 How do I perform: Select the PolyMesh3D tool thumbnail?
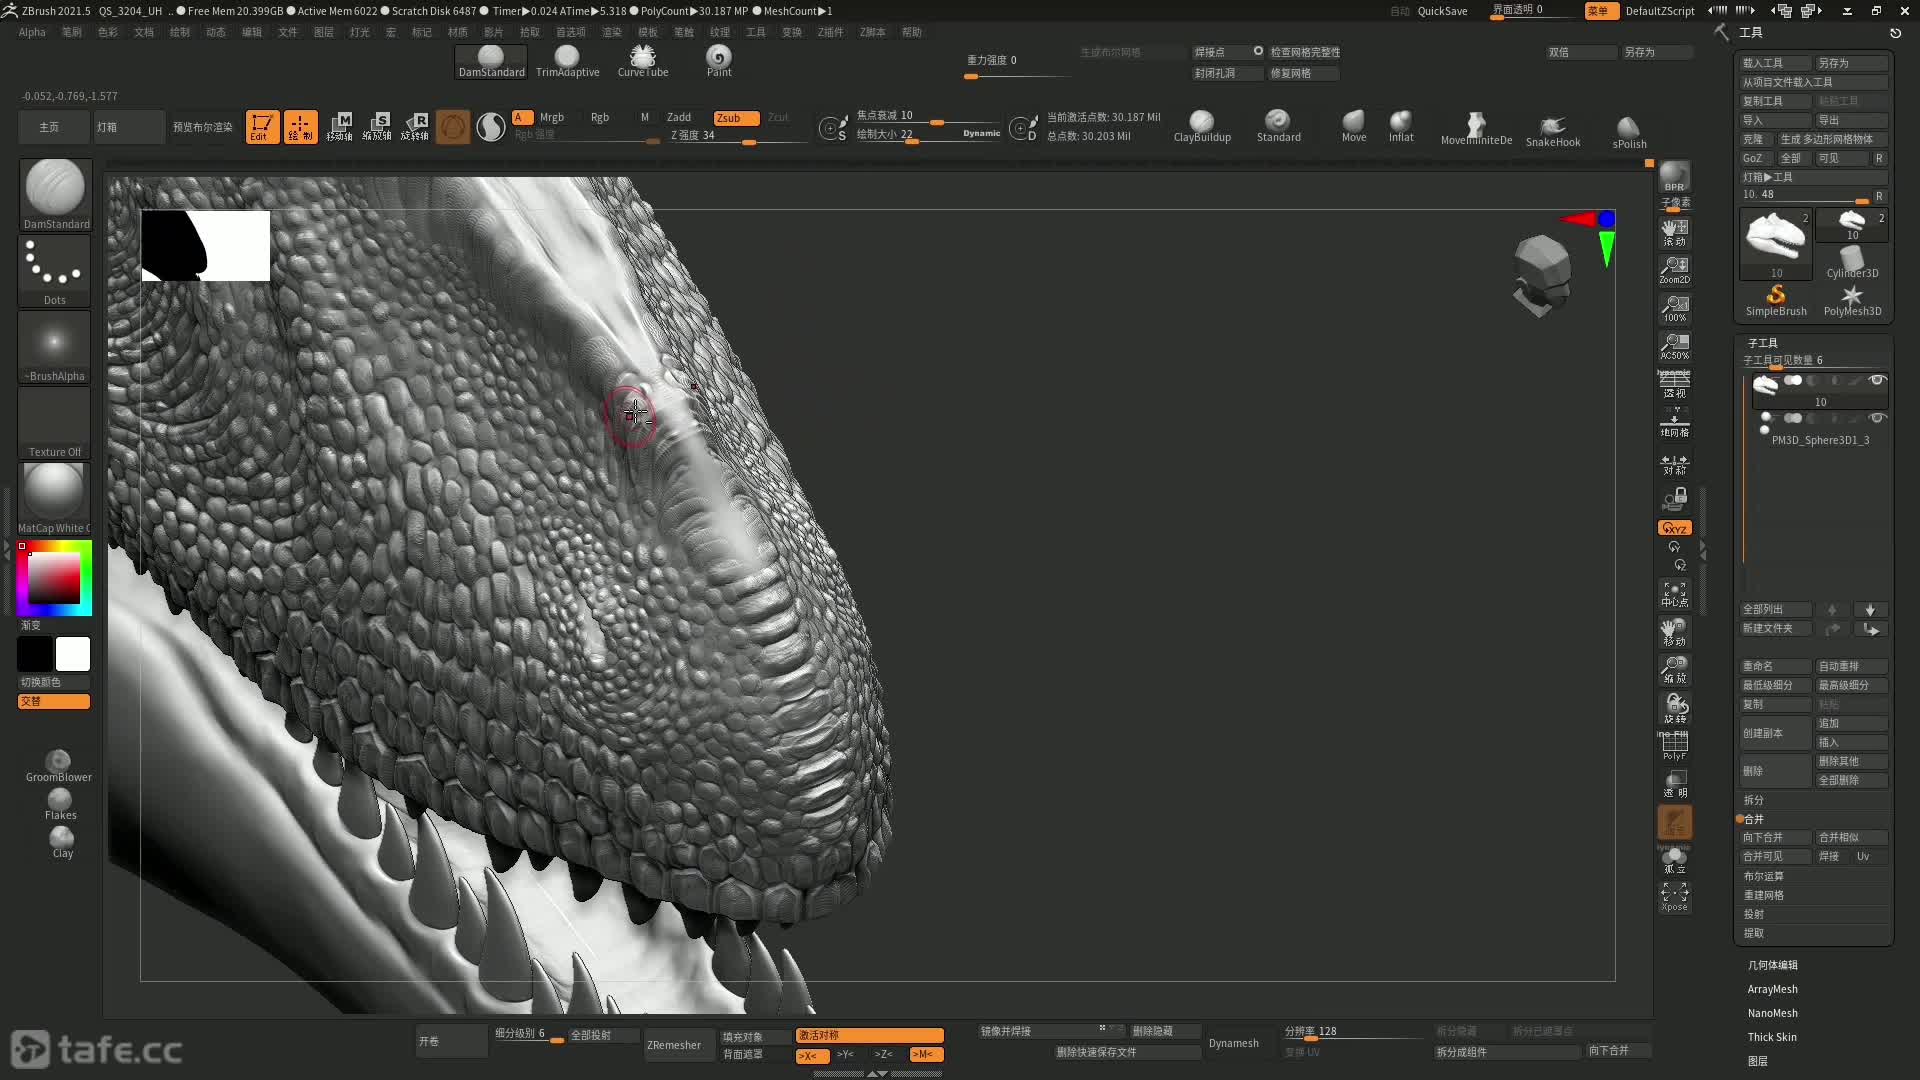click(1852, 300)
